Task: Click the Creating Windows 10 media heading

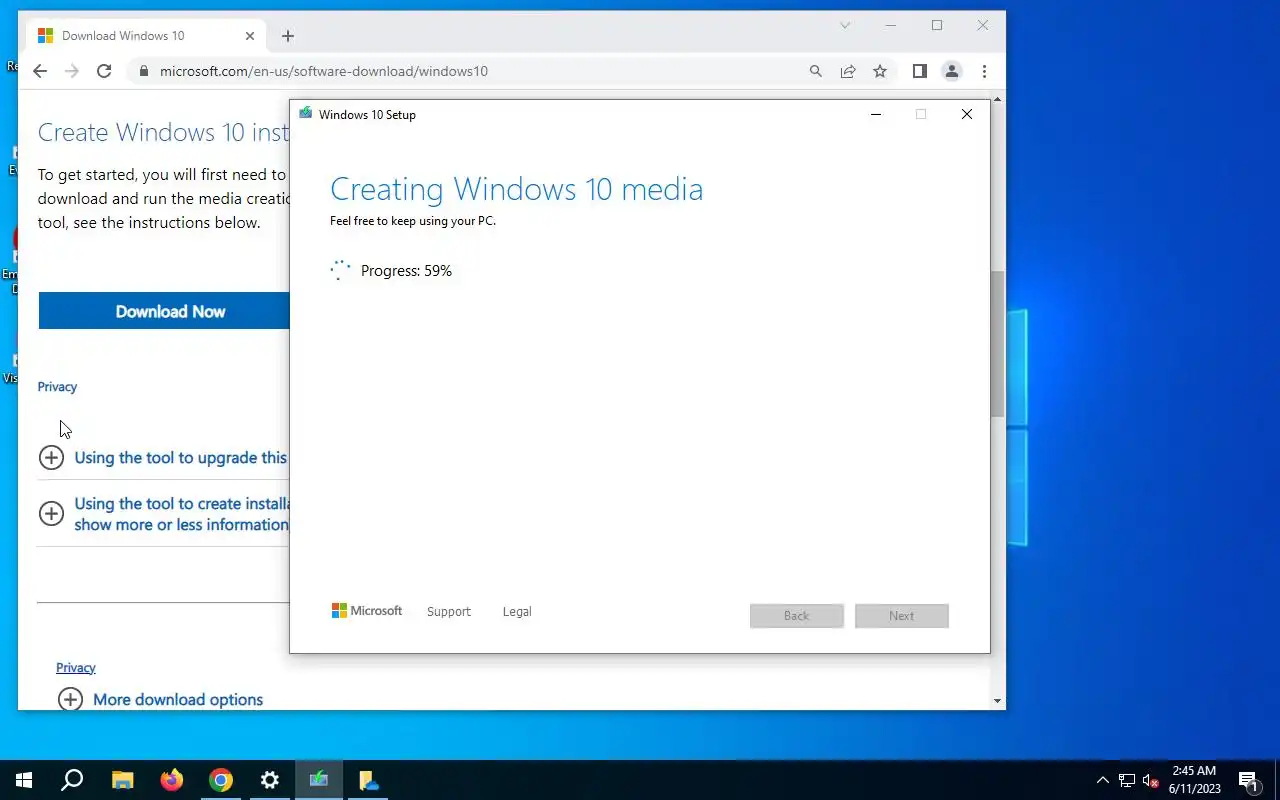Action: coord(516,189)
